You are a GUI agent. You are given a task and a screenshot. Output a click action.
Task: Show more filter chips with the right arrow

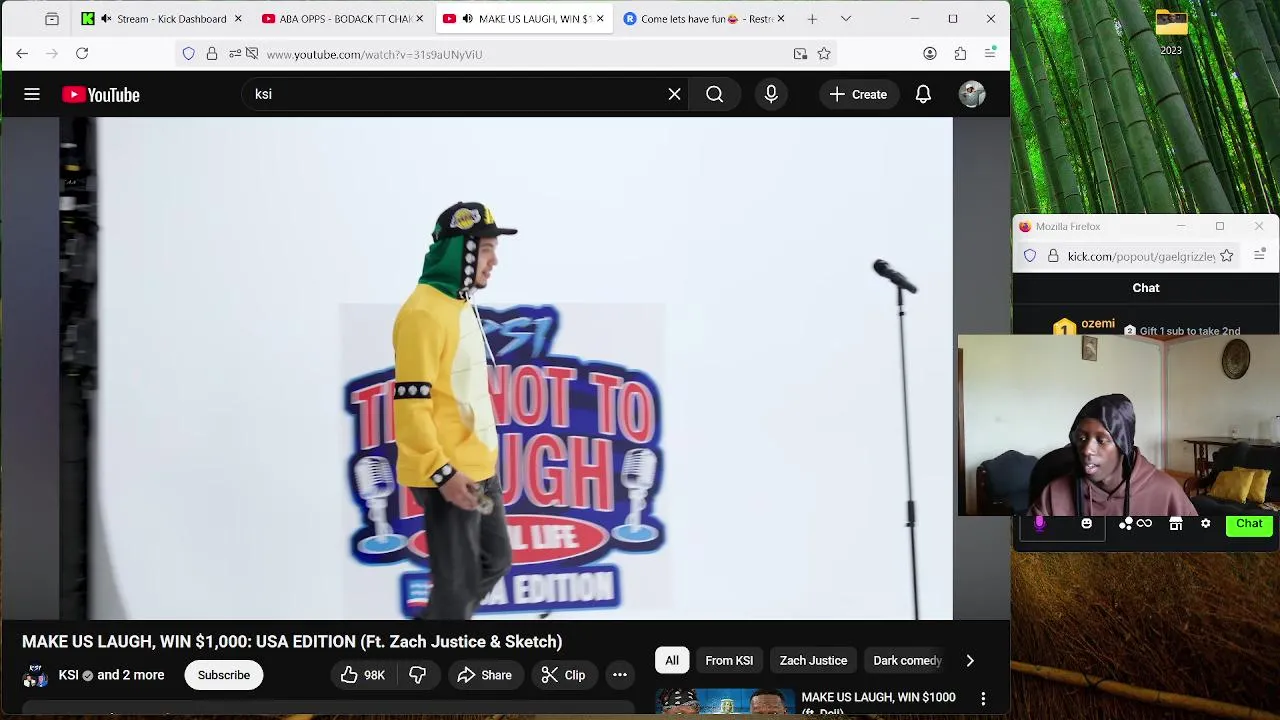[970, 660]
